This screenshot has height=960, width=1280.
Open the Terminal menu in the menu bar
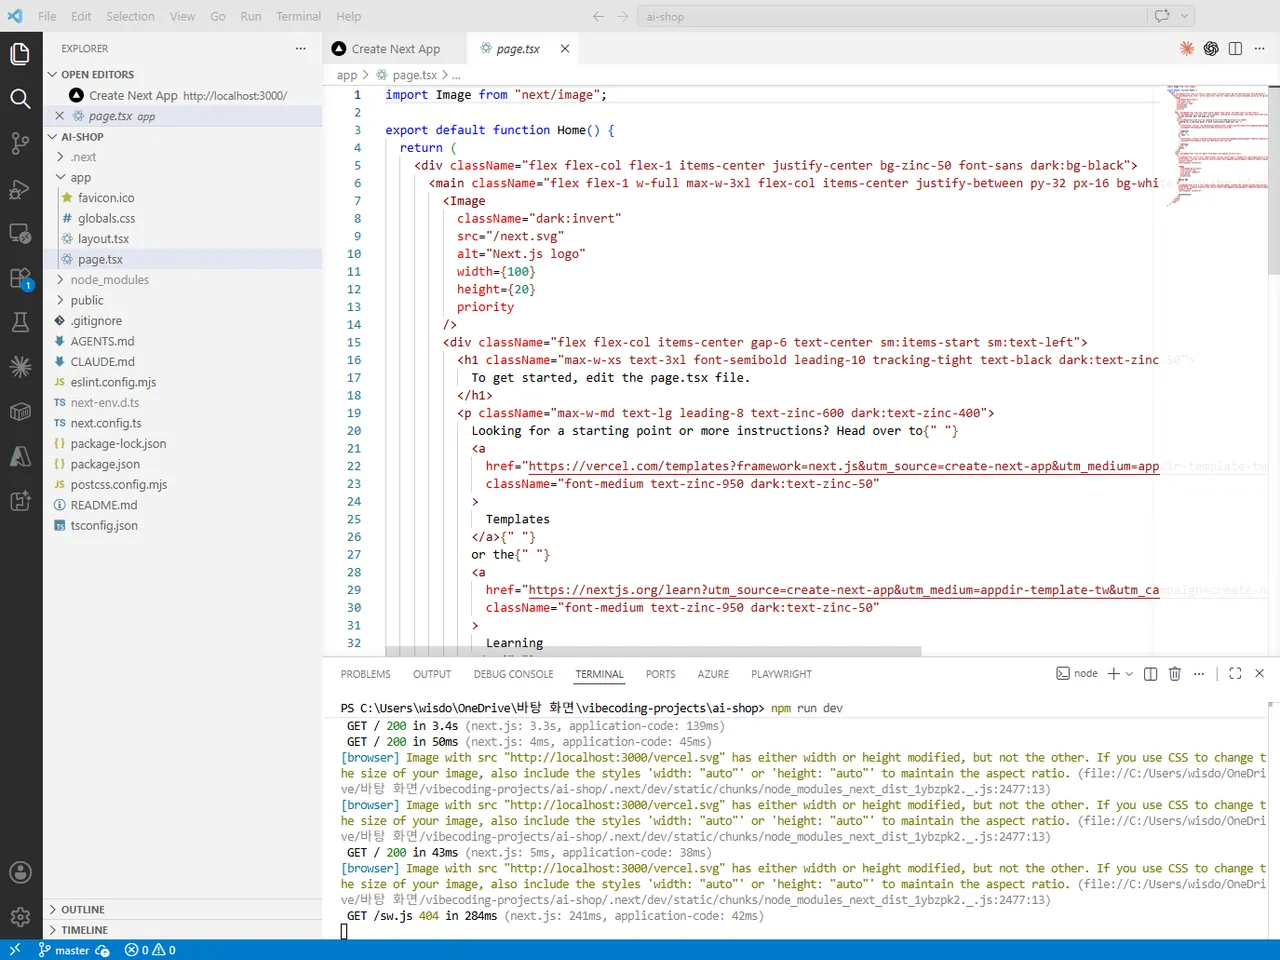point(298,16)
